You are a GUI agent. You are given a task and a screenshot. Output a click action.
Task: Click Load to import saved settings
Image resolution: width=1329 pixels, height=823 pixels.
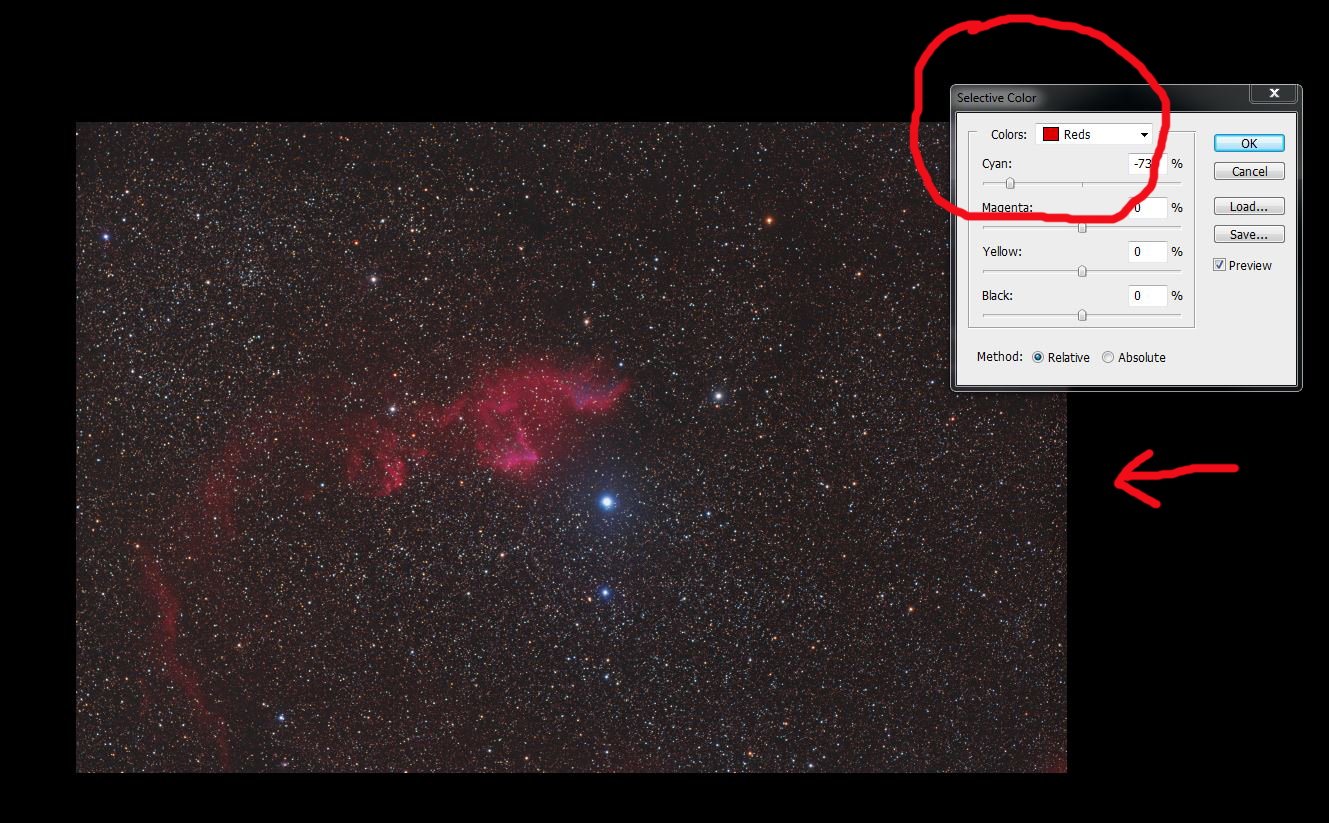point(1247,206)
